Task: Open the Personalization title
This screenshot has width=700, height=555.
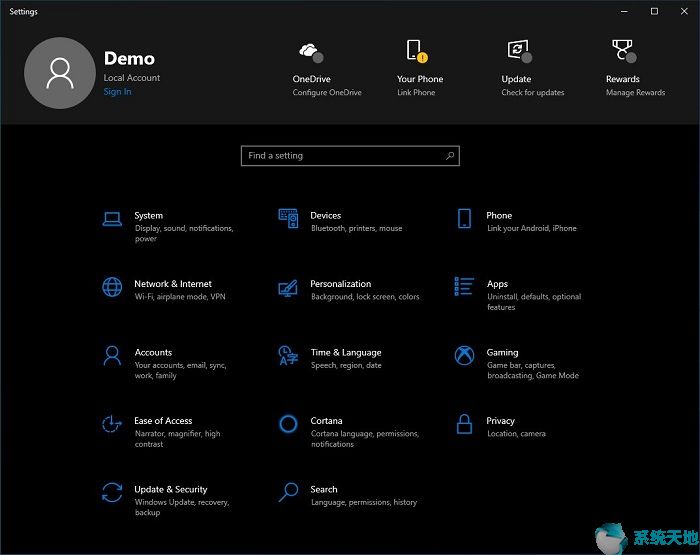Action: point(341,284)
